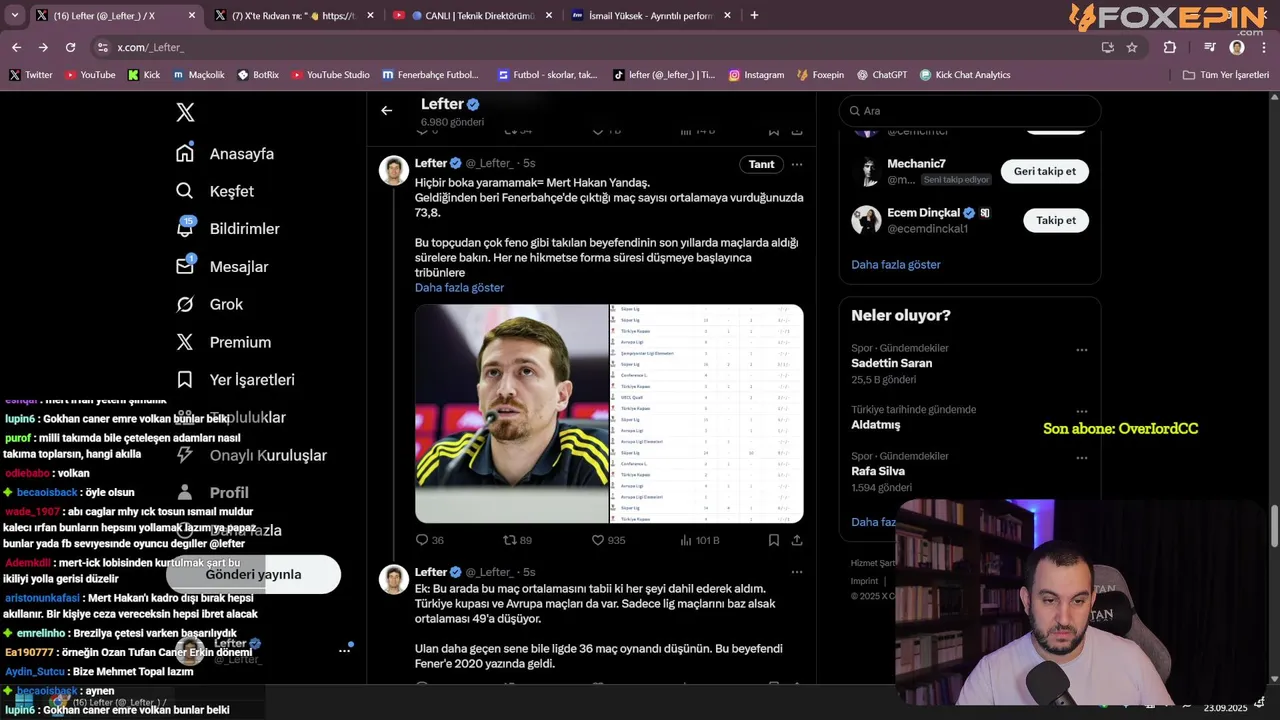Open Bildirimler notifications

[228, 229]
